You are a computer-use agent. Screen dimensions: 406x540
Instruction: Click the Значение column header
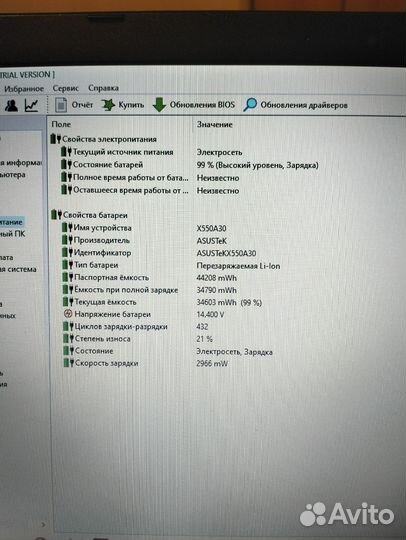tap(215, 125)
